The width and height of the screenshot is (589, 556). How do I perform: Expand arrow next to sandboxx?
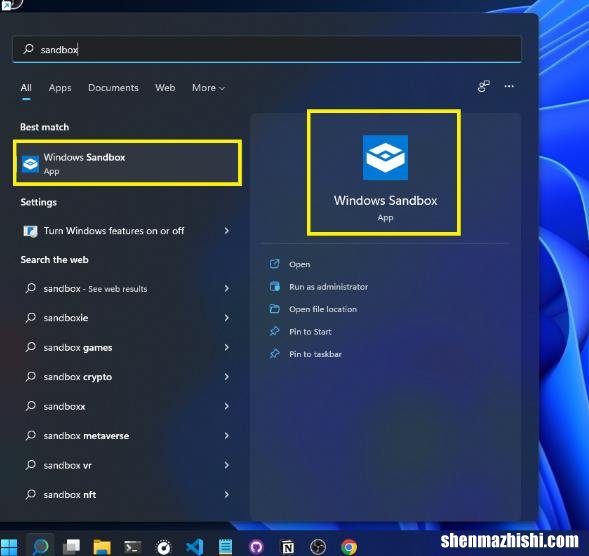point(227,406)
